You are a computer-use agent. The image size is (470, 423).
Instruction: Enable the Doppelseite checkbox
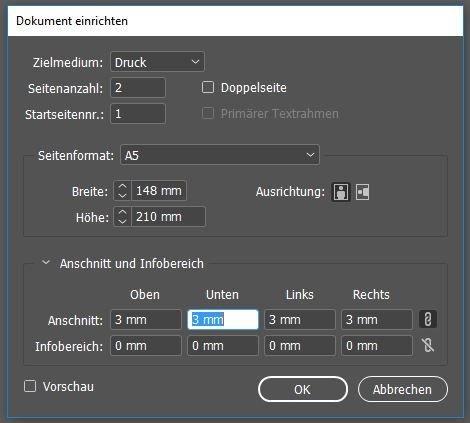pyautogui.click(x=208, y=88)
